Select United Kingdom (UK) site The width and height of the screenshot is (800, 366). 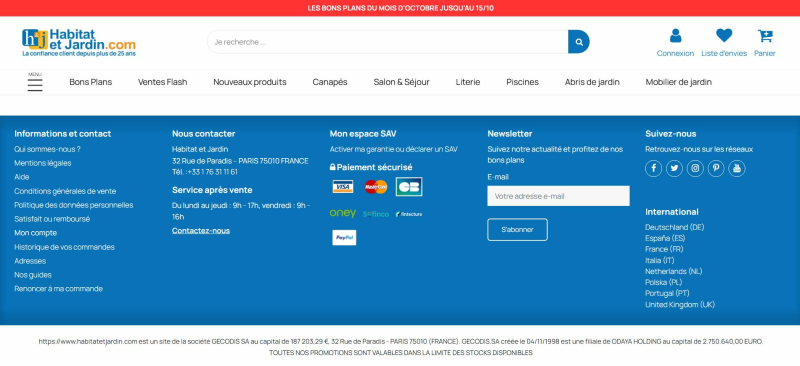(x=680, y=305)
